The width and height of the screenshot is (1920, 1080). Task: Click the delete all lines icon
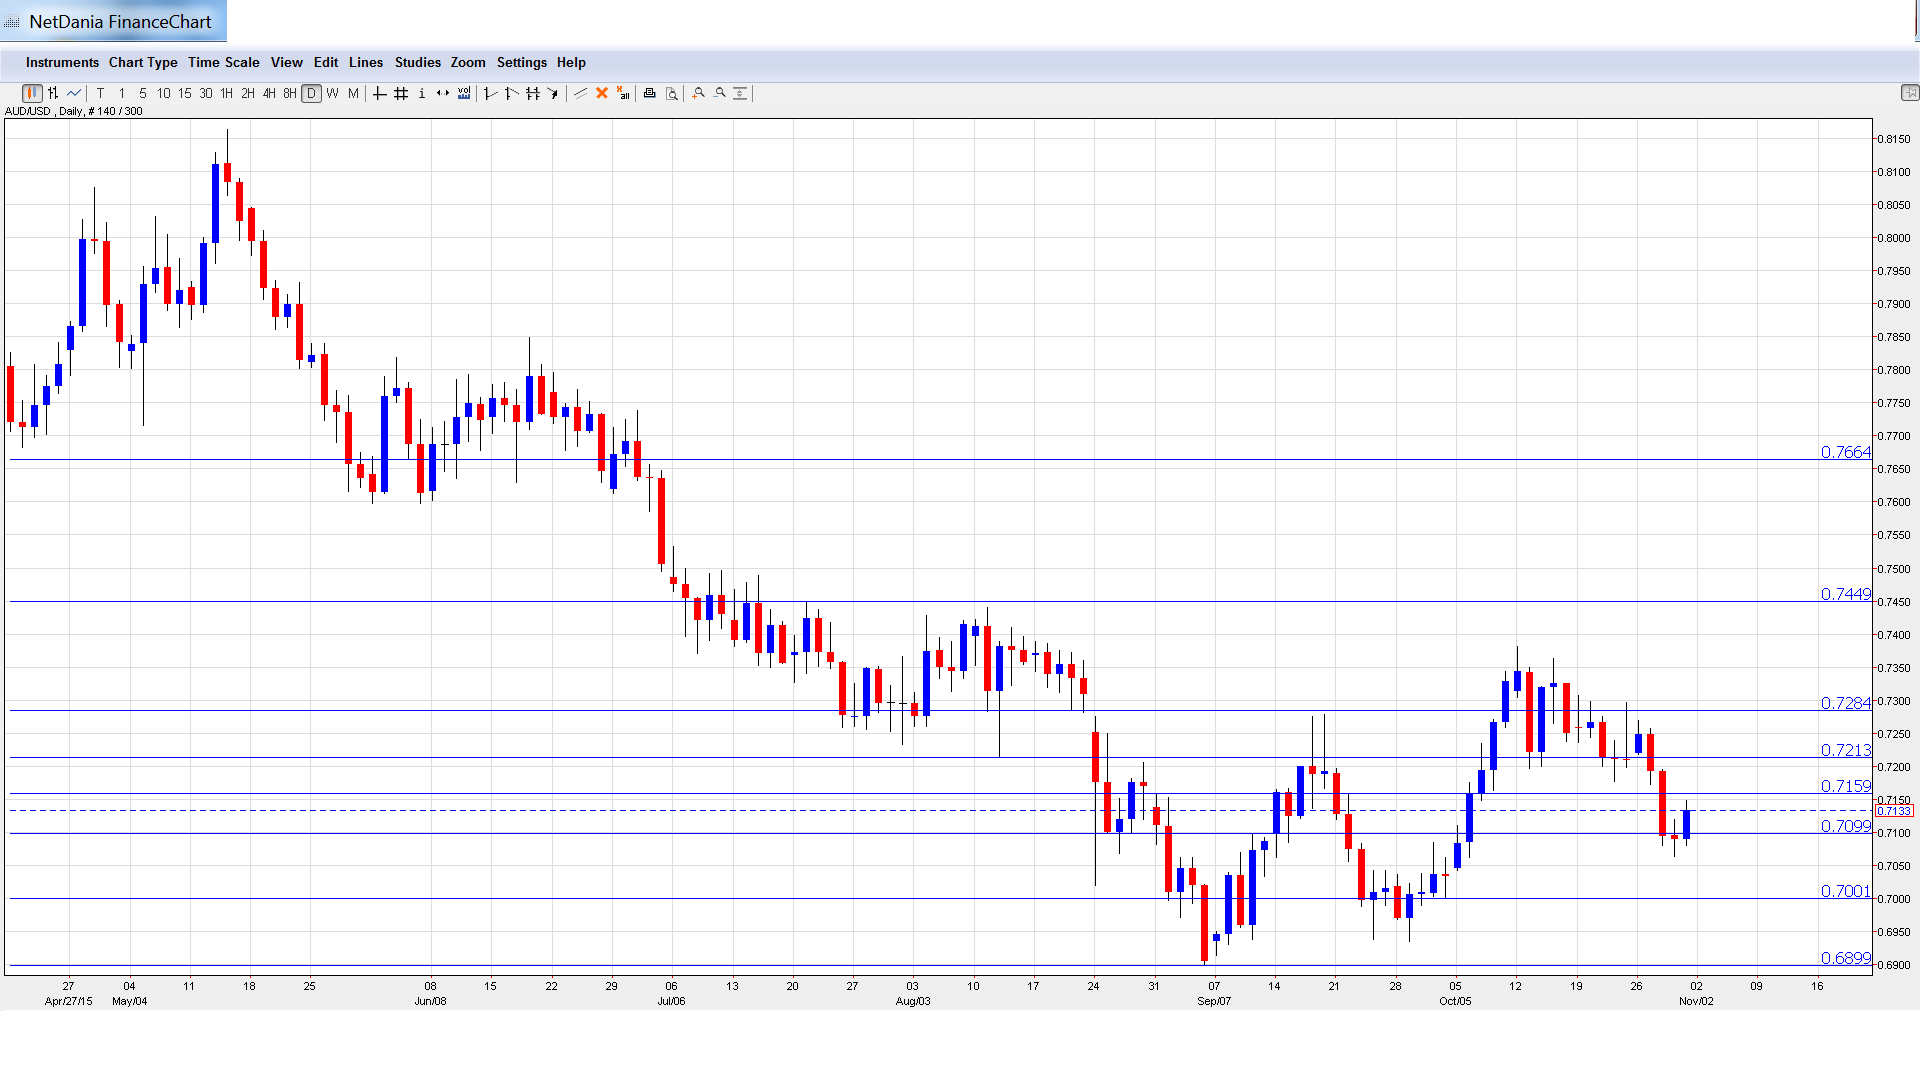(623, 93)
